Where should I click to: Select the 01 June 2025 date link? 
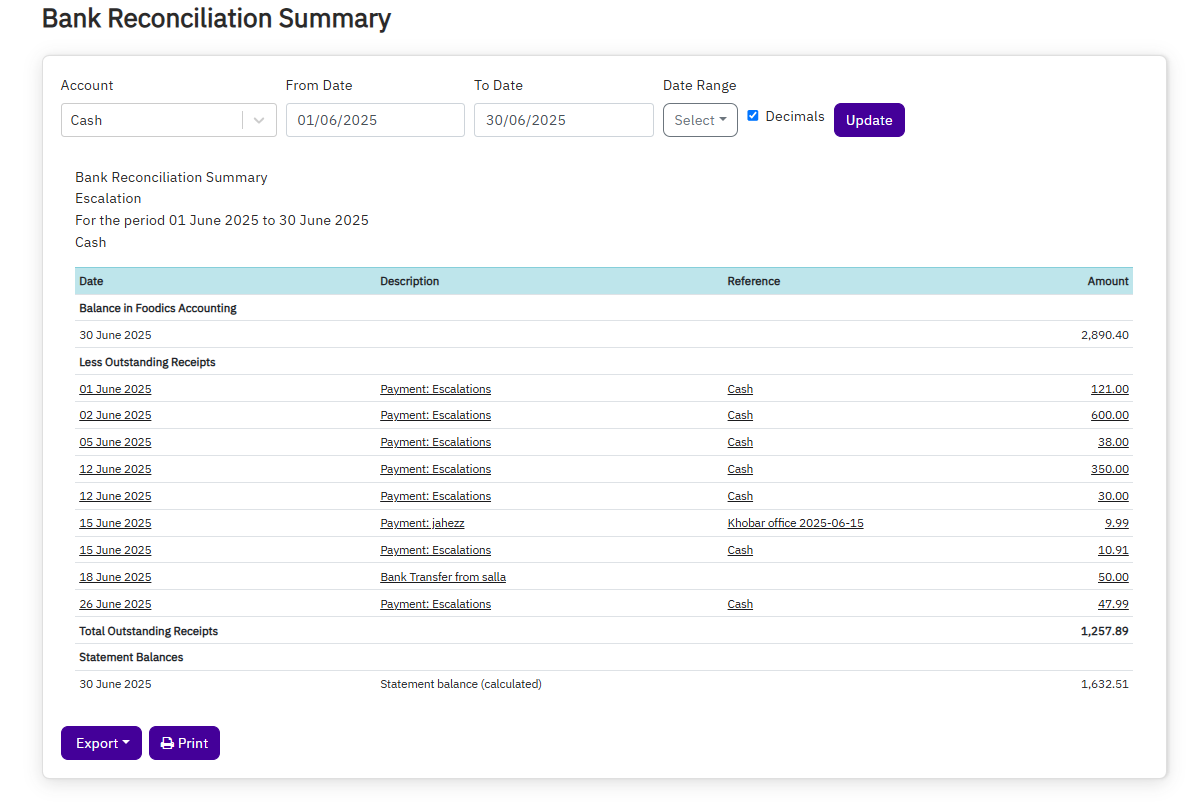[115, 388]
